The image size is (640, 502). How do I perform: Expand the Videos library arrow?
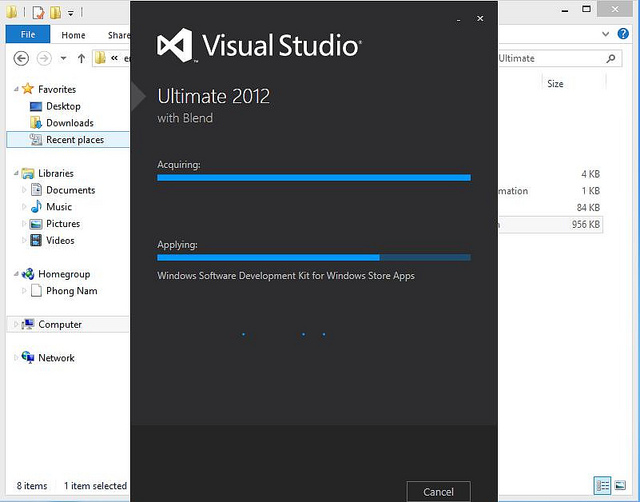[x=24, y=240]
